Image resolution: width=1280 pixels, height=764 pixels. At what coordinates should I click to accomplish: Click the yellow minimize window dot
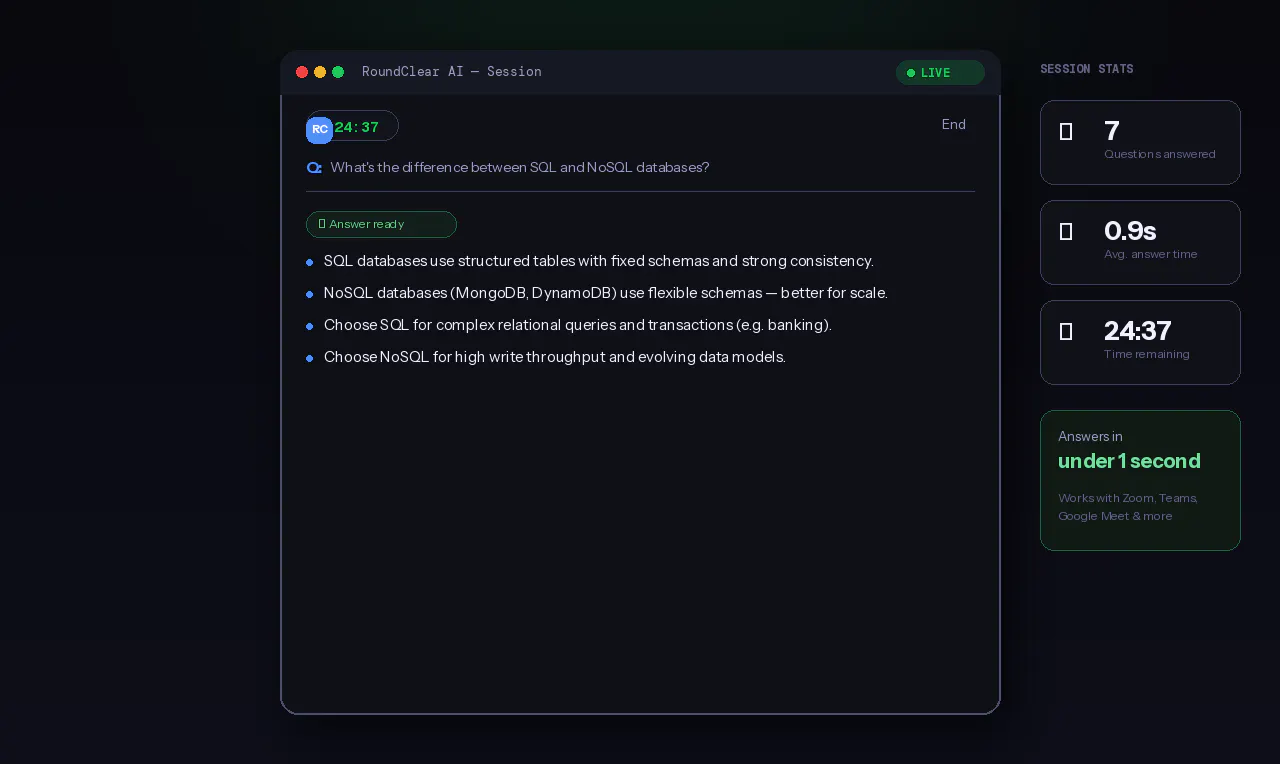pos(320,72)
